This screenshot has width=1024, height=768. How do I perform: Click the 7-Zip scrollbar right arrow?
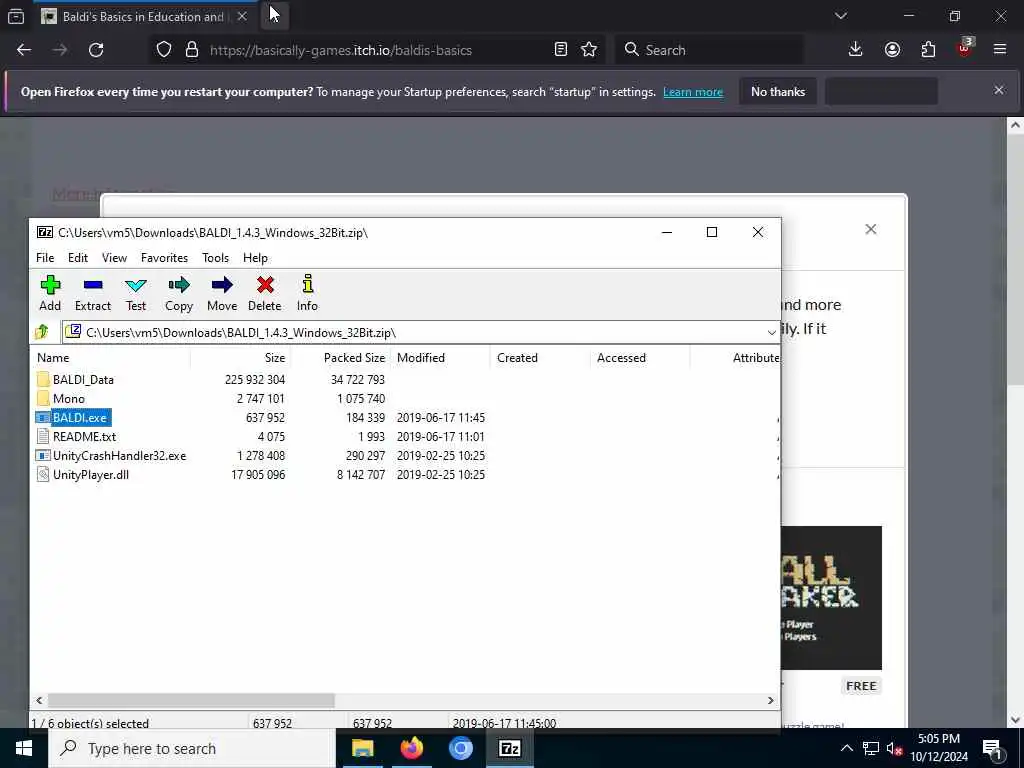point(771,700)
